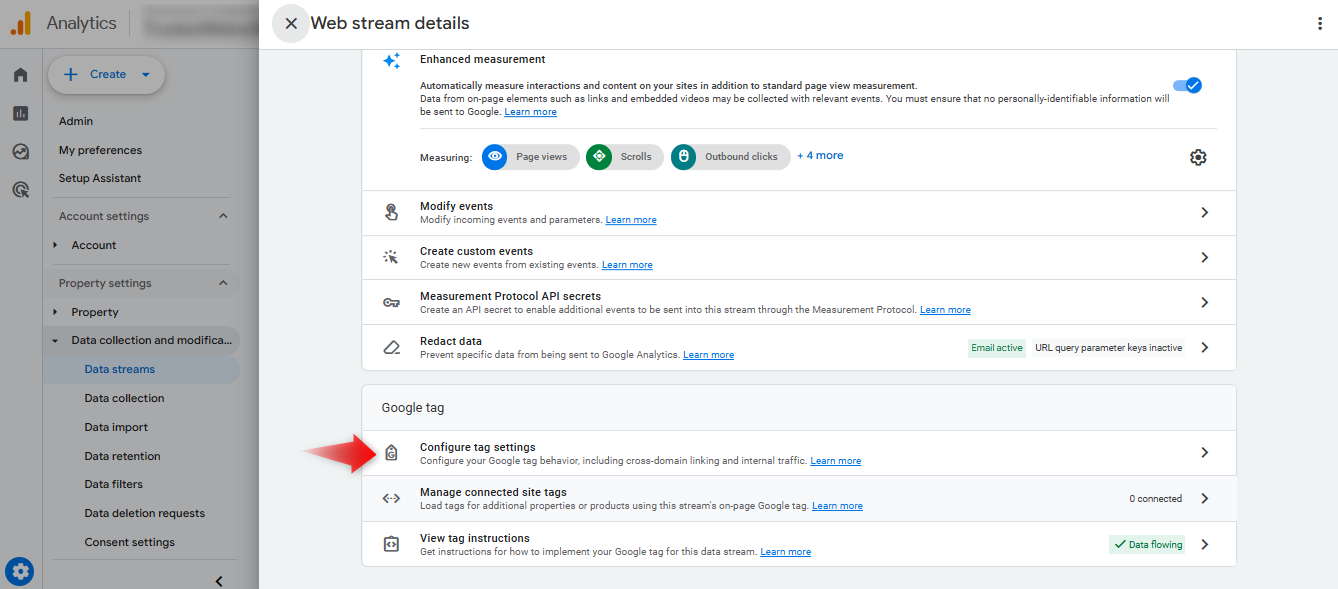
Task: Select Consent settings in sidebar
Action: 129,542
